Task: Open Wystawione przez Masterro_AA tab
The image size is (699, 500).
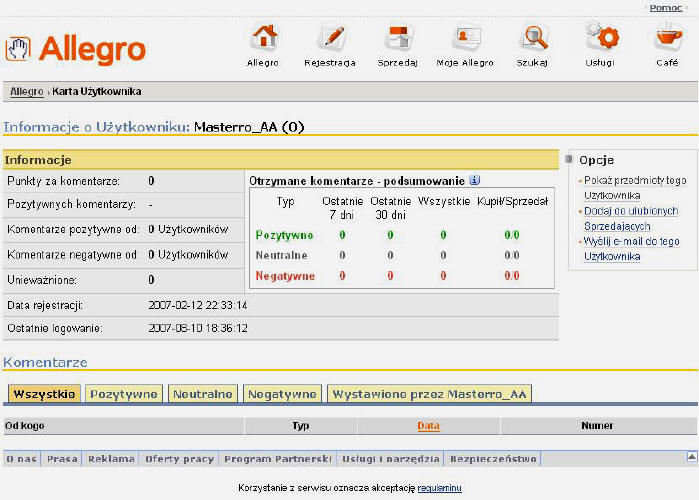Action: pos(429,394)
